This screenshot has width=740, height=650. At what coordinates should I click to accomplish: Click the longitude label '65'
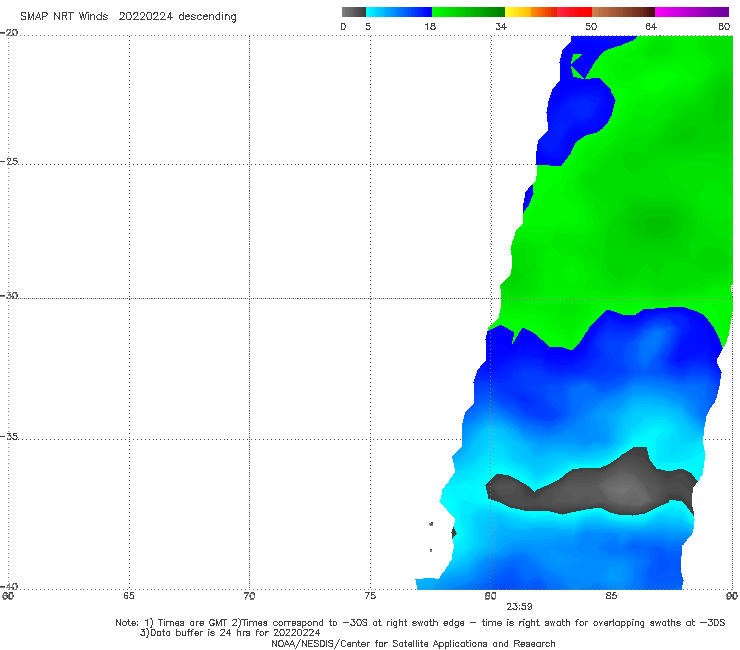point(129,596)
